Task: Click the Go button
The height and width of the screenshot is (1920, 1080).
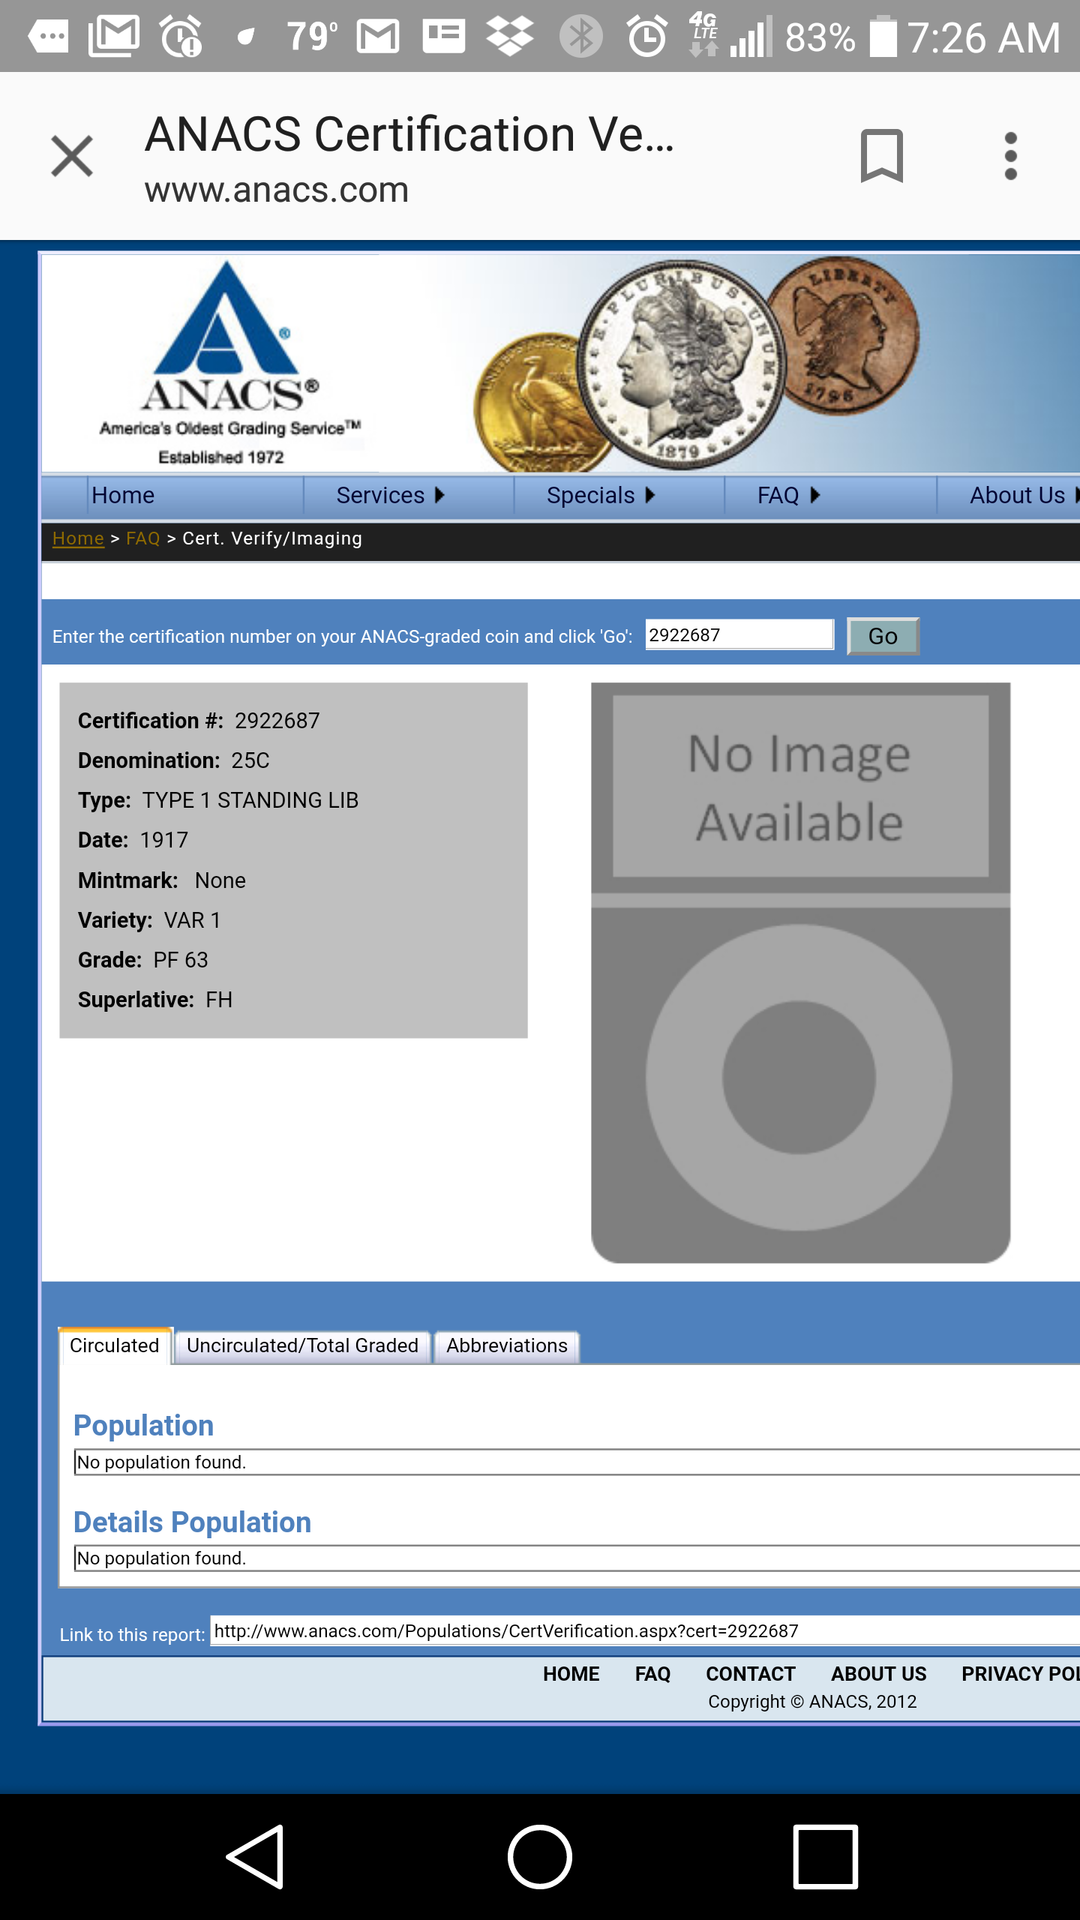Action: pos(883,636)
